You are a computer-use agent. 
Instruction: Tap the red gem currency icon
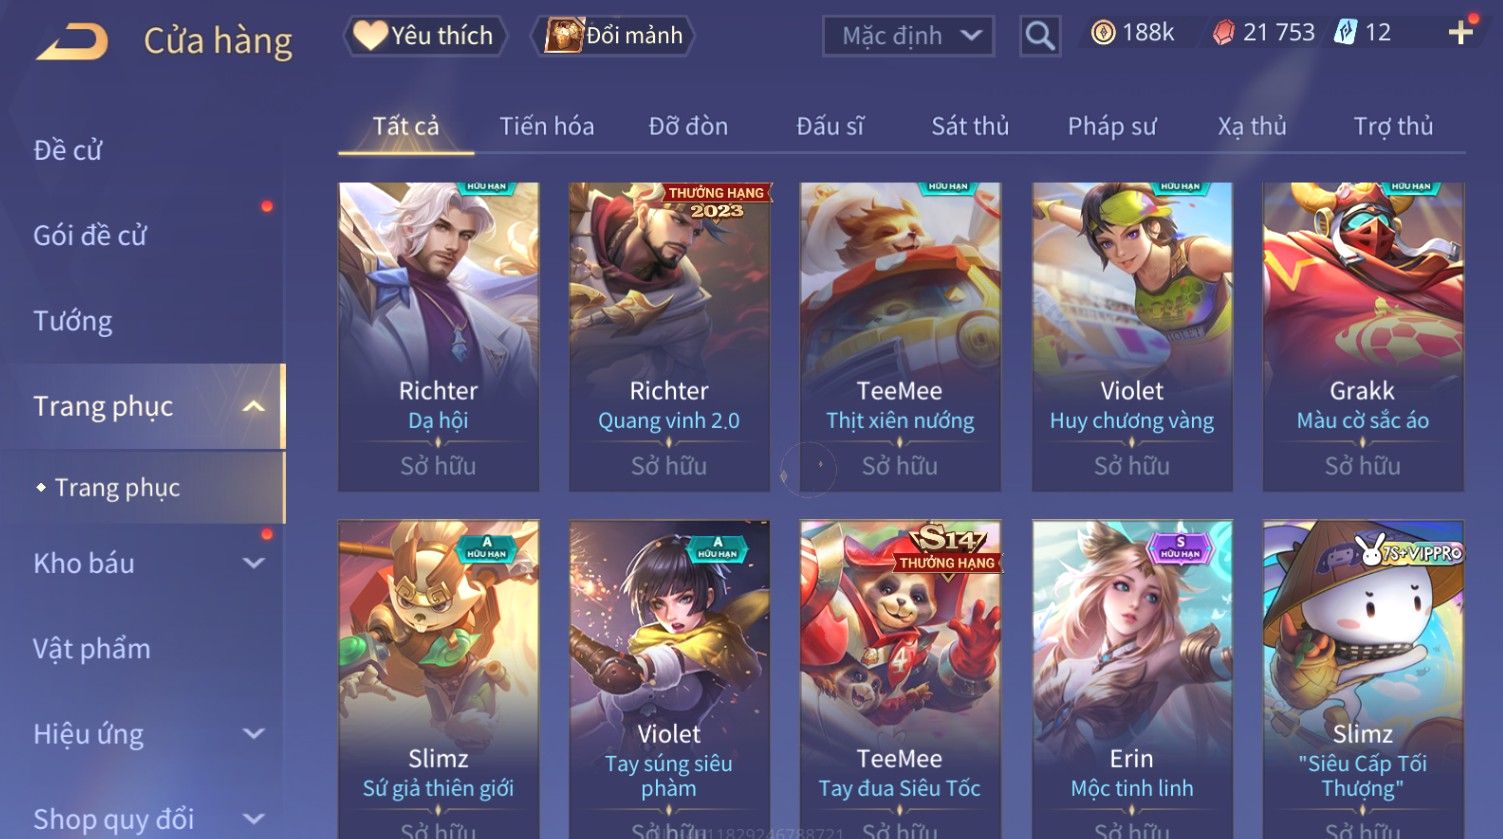[1223, 33]
